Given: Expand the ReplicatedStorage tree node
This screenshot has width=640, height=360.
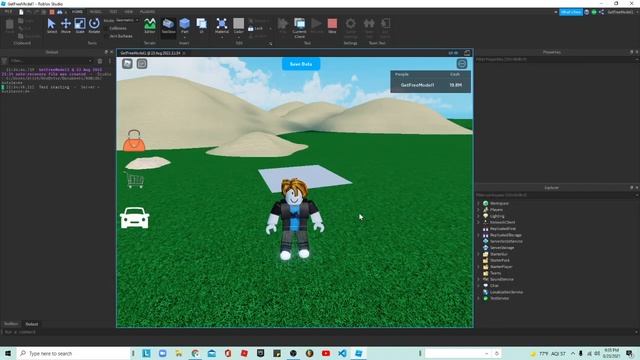Looking at the screenshot, I should 479,235.
